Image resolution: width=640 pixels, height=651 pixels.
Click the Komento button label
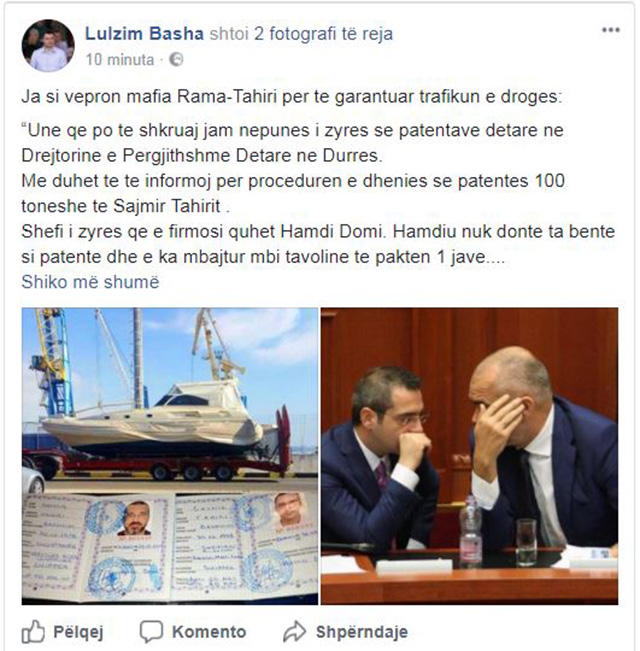point(209,632)
